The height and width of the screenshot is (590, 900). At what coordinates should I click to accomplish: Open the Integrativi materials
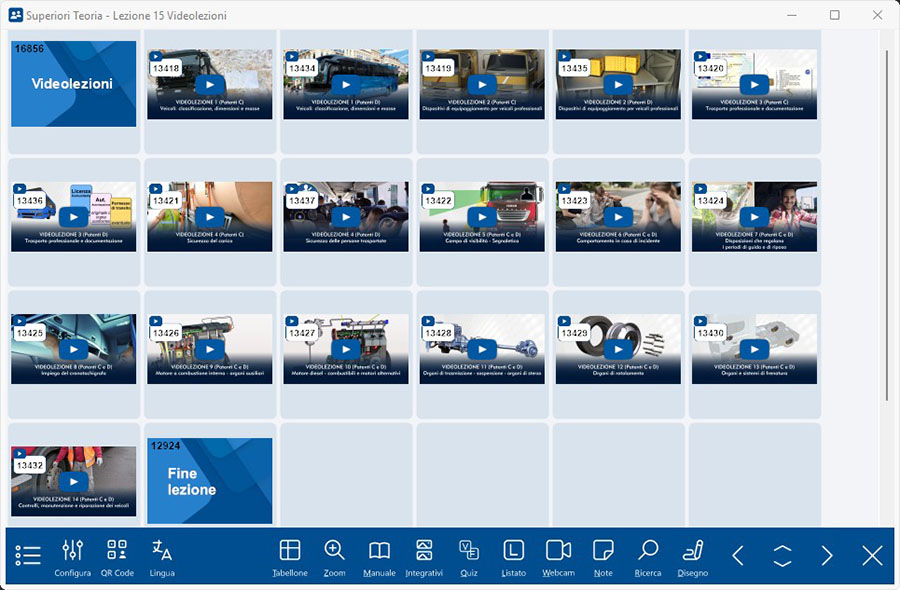pyautogui.click(x=424, y=556)
